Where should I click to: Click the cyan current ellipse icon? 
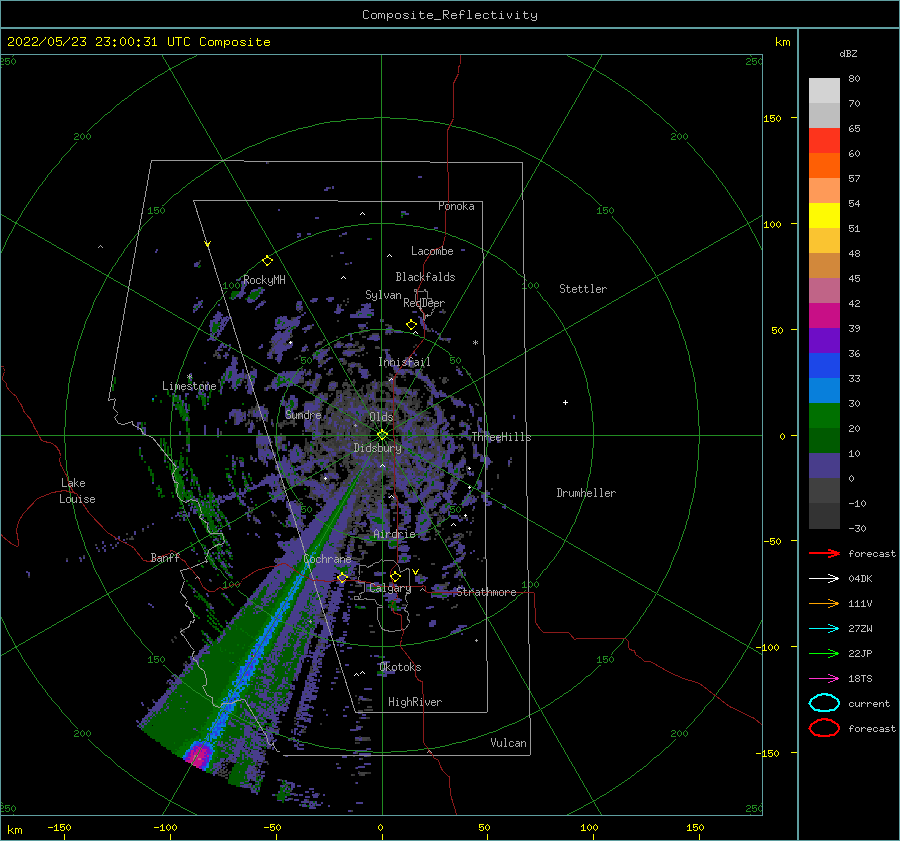824,703
